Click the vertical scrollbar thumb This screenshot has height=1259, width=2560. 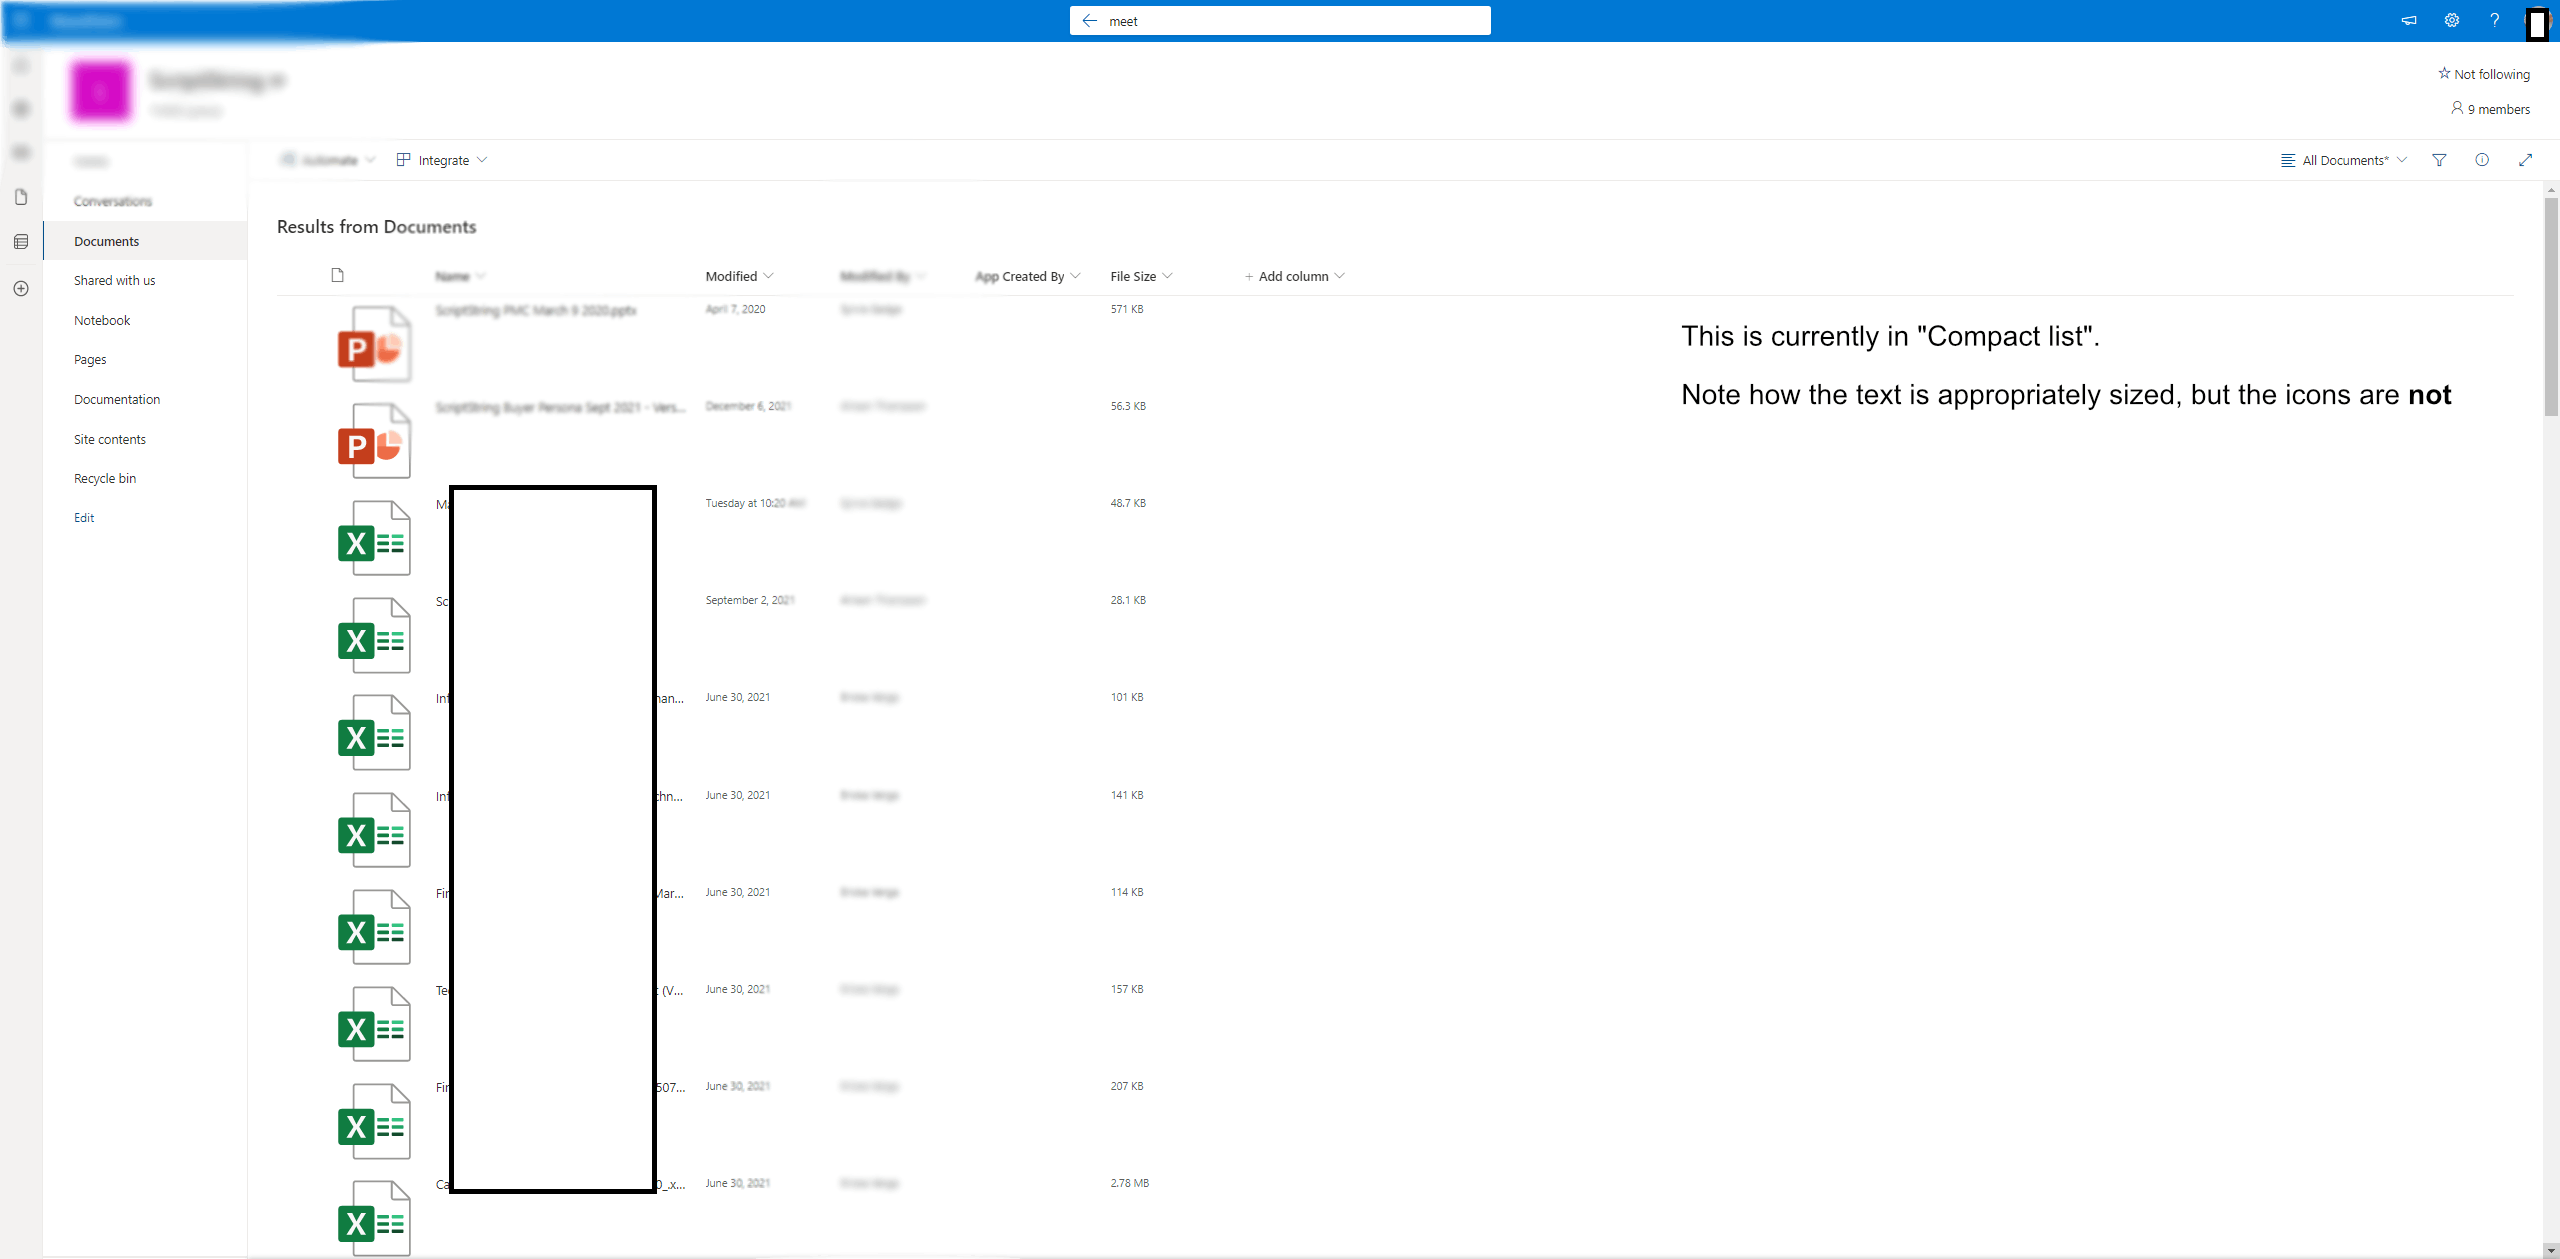coord(2551,306)
